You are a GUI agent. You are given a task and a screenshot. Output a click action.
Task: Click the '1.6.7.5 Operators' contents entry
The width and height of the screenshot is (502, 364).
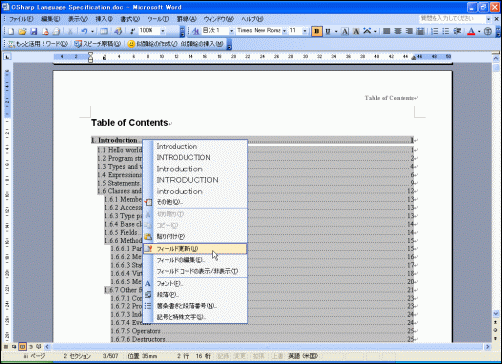coord(136,331)
